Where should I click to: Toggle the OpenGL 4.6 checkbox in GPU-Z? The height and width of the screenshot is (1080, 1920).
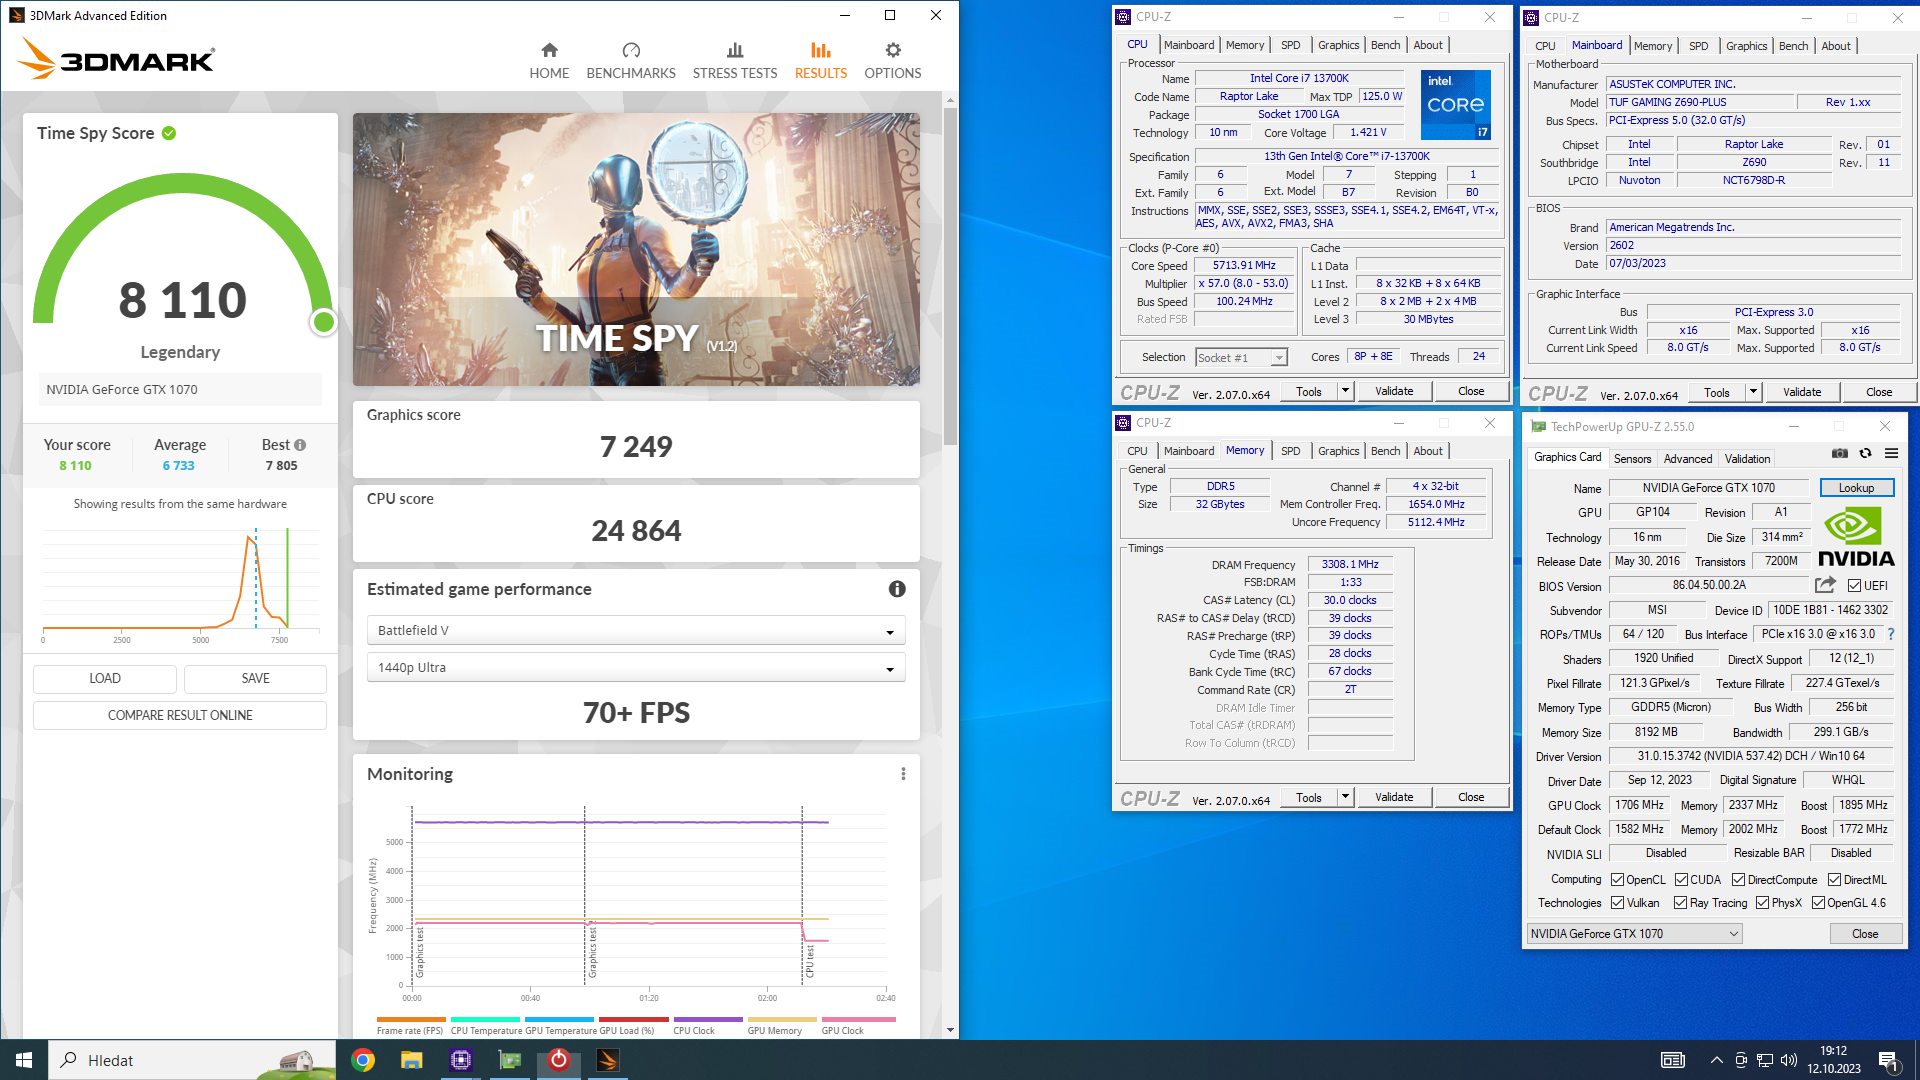click(1818, 903)
